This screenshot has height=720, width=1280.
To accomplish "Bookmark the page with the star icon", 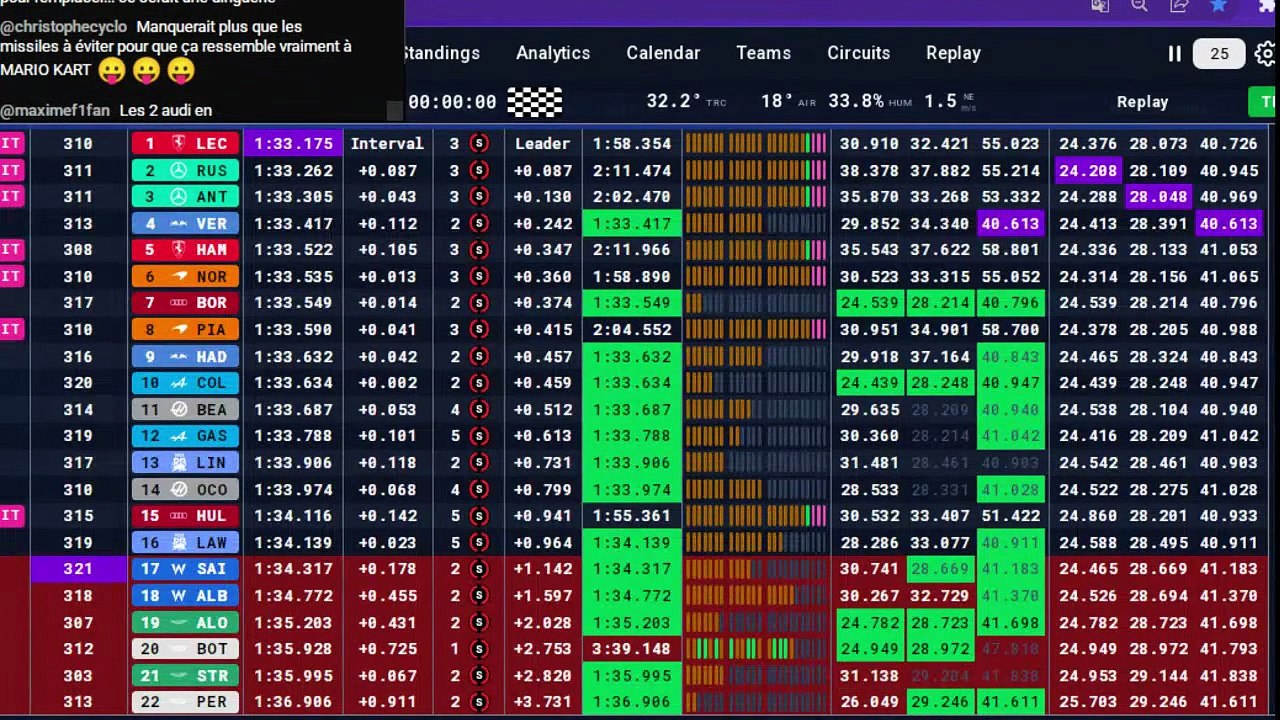I will [x=1218, y=5].
